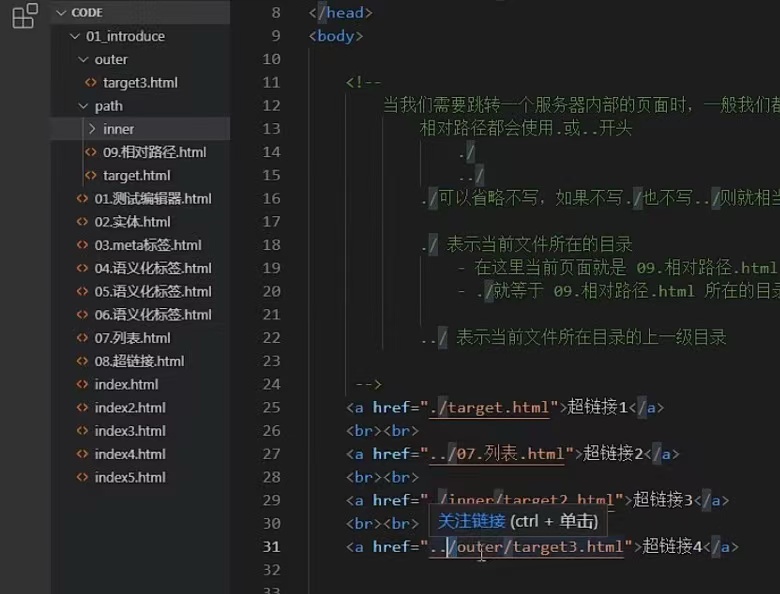Viewport: 780px width, 594px height.
Task: Expand the inner folder
Action: (92, 129)
